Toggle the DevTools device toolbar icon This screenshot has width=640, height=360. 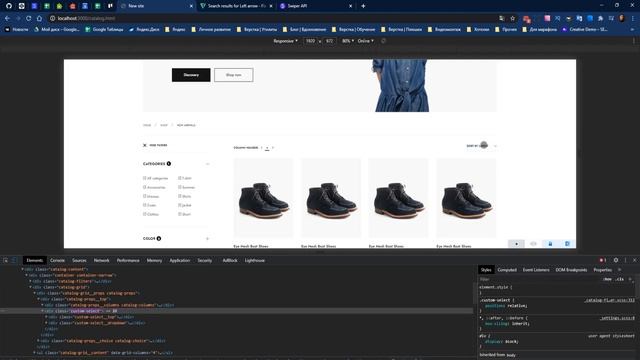pos(14,260)
